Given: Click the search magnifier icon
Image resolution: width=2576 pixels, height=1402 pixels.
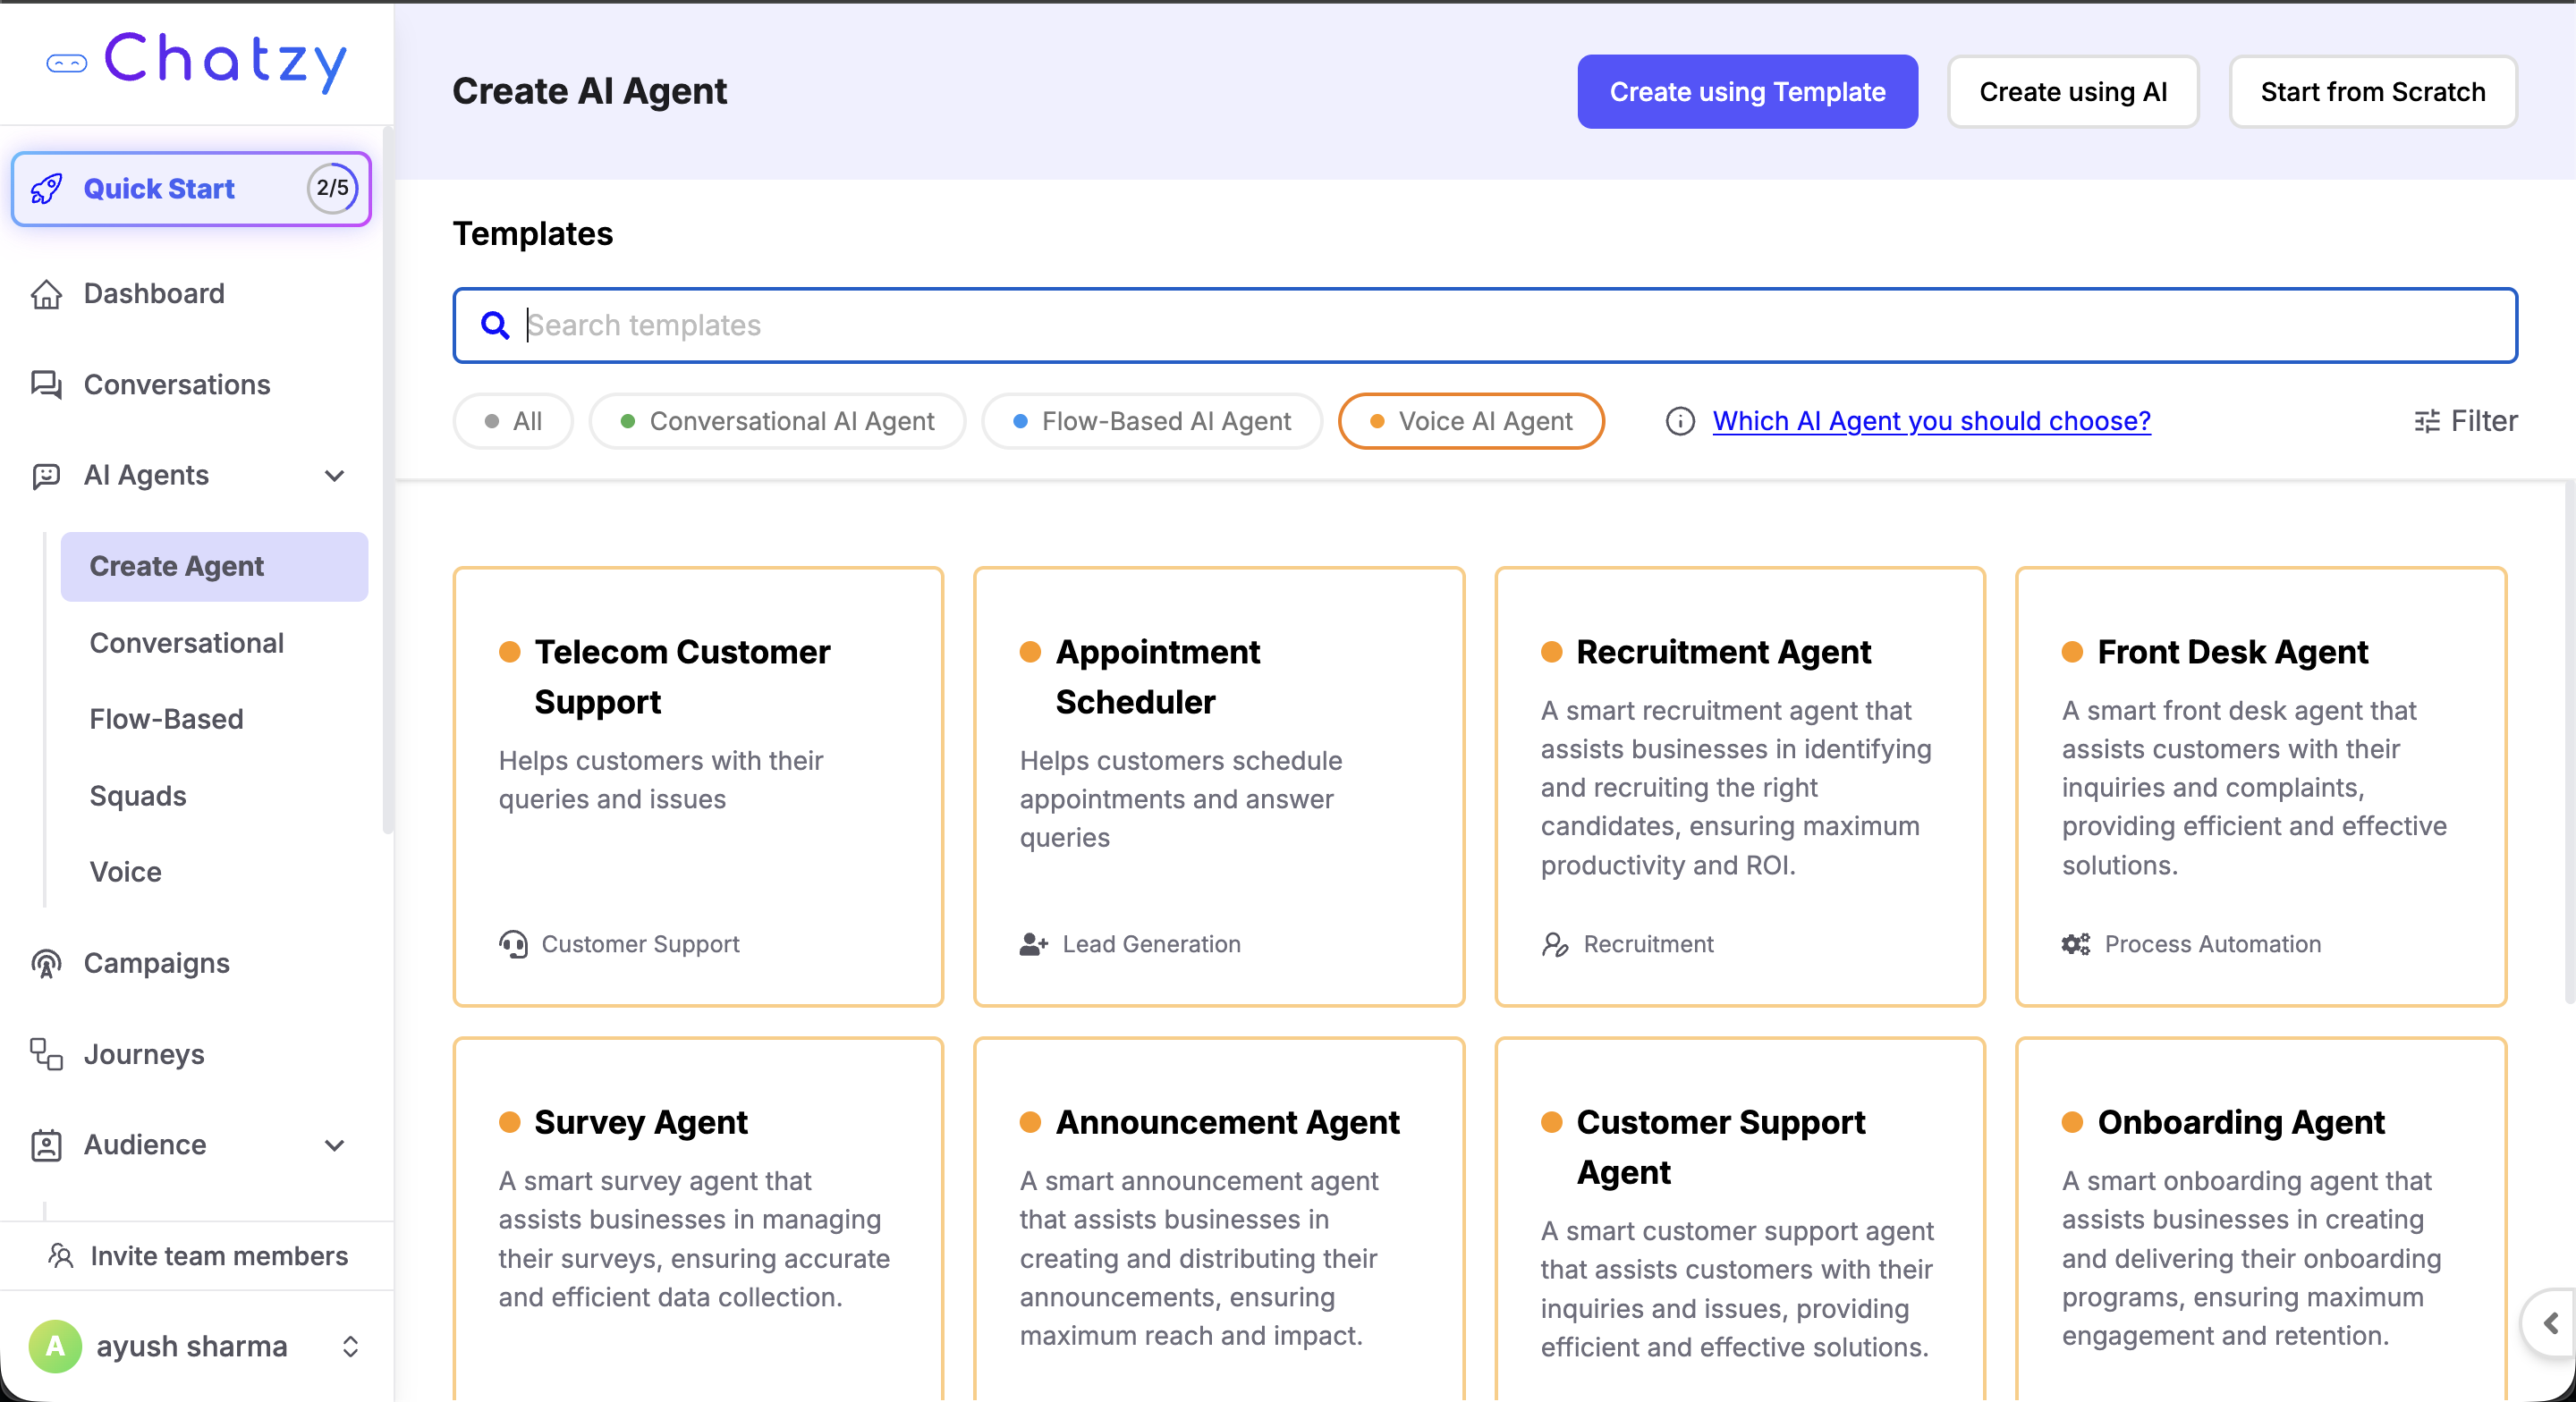Looking at the screenshot, I should [x=495, y=325].
